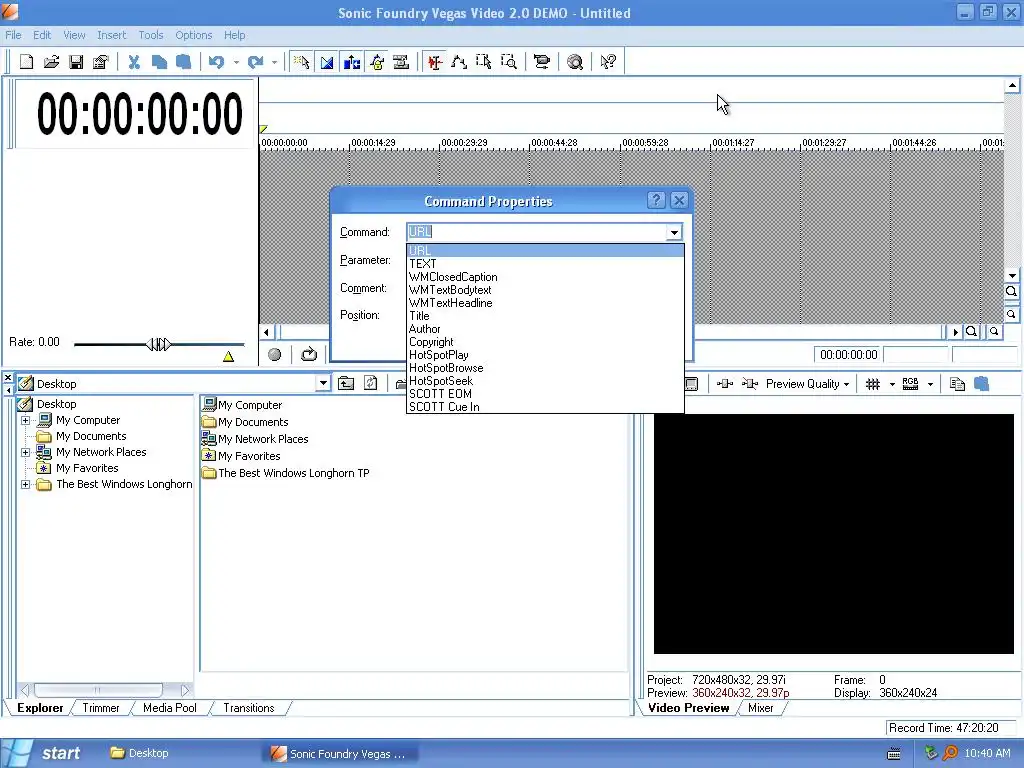Click the Cut scissors icon
The image size is (1024, 768).
(x=135, y=62)
